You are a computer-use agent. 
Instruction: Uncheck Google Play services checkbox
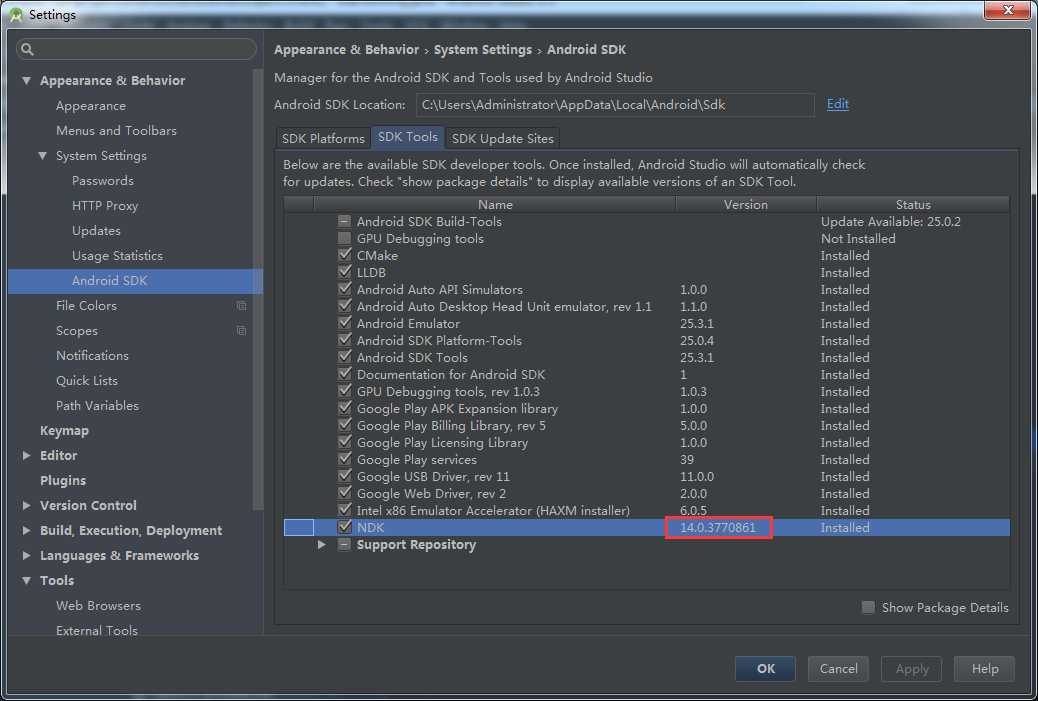pos(344,459)
